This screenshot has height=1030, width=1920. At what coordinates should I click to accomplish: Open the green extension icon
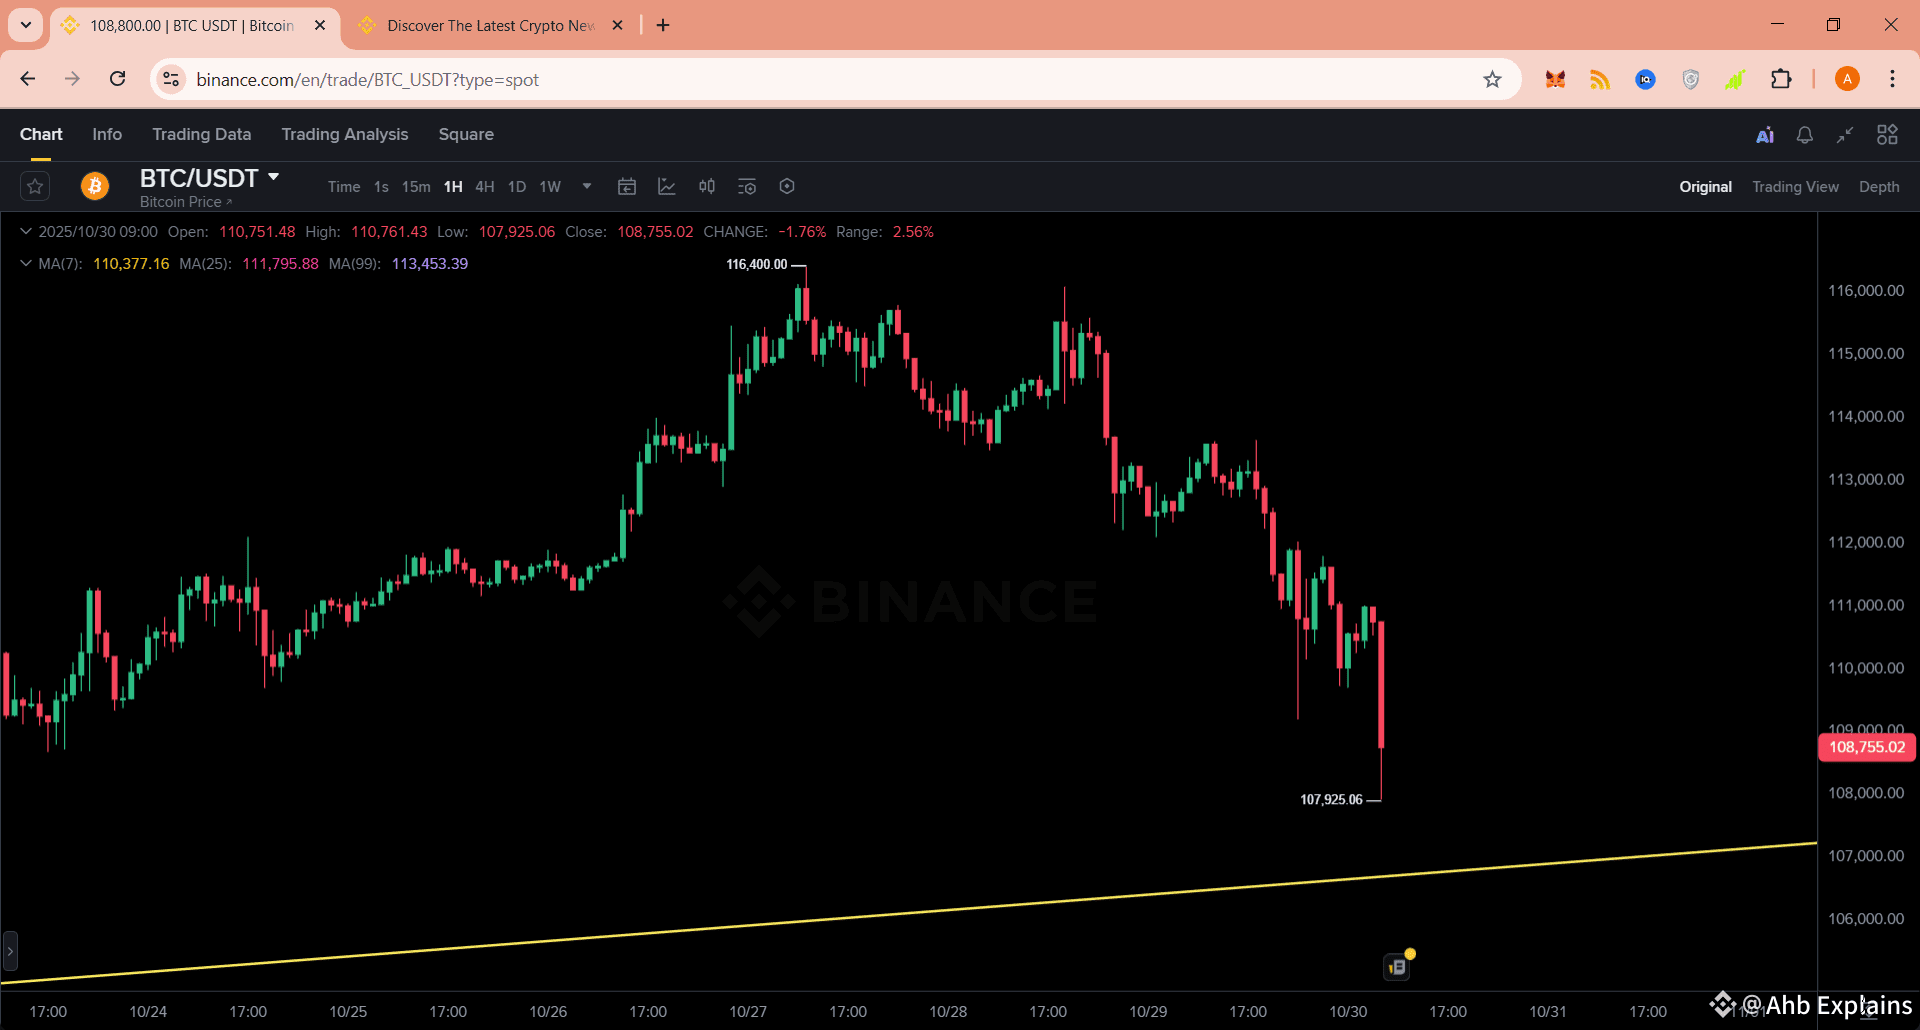tap(1735, 80)
